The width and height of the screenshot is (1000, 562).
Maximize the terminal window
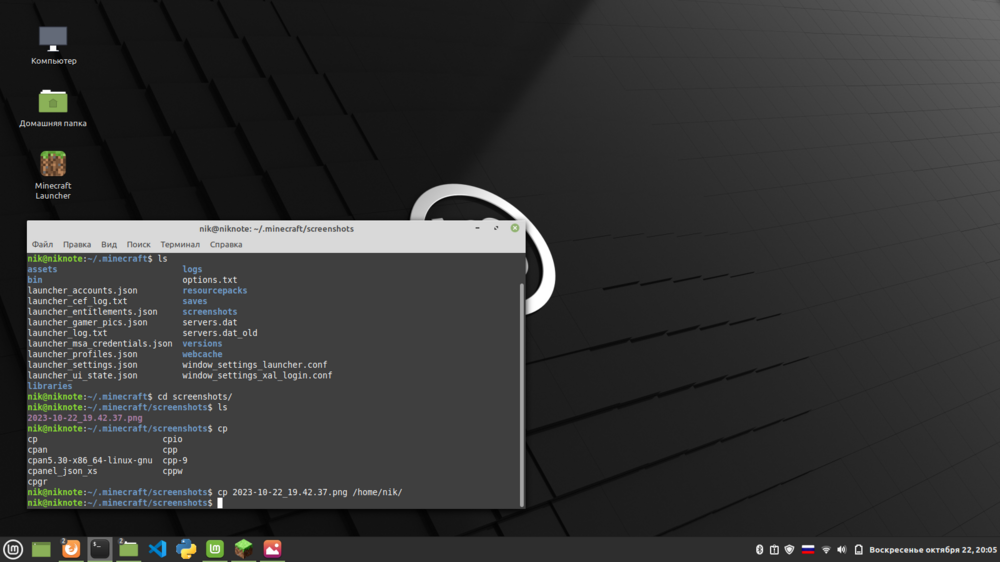(x=496, y=228)
